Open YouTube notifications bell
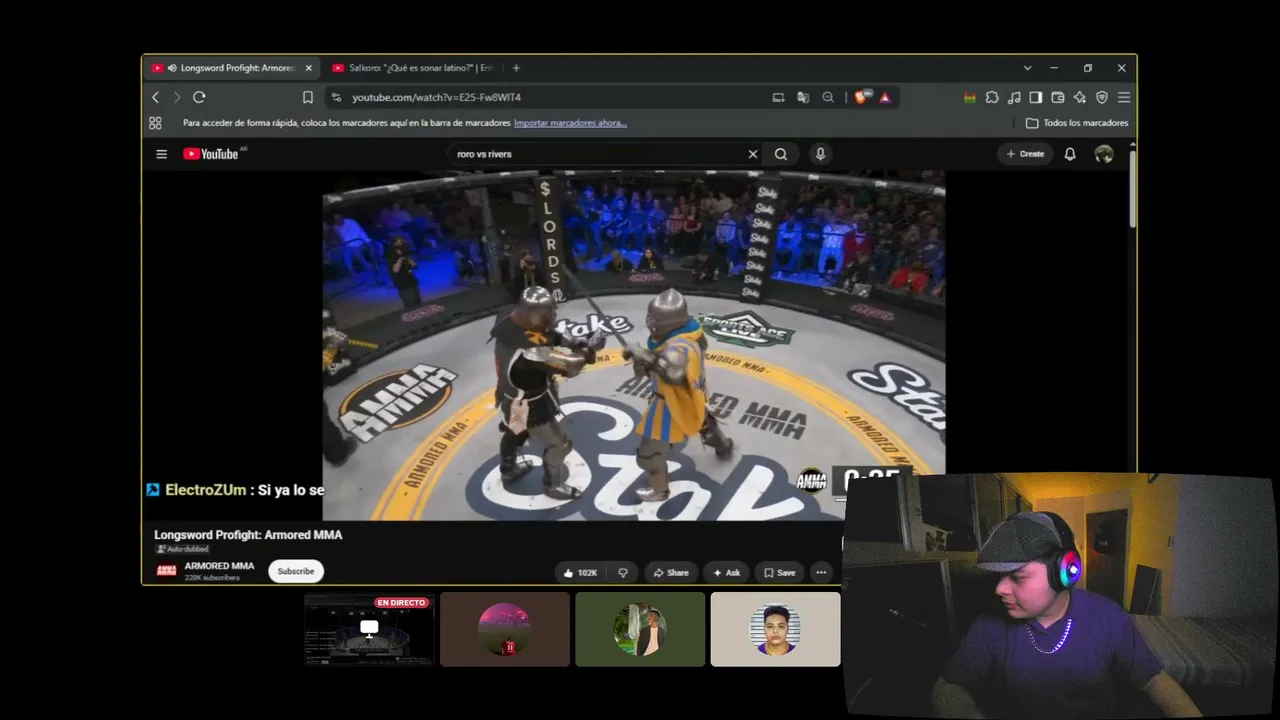This screenshot has width=1280, height=720. 1070,154
